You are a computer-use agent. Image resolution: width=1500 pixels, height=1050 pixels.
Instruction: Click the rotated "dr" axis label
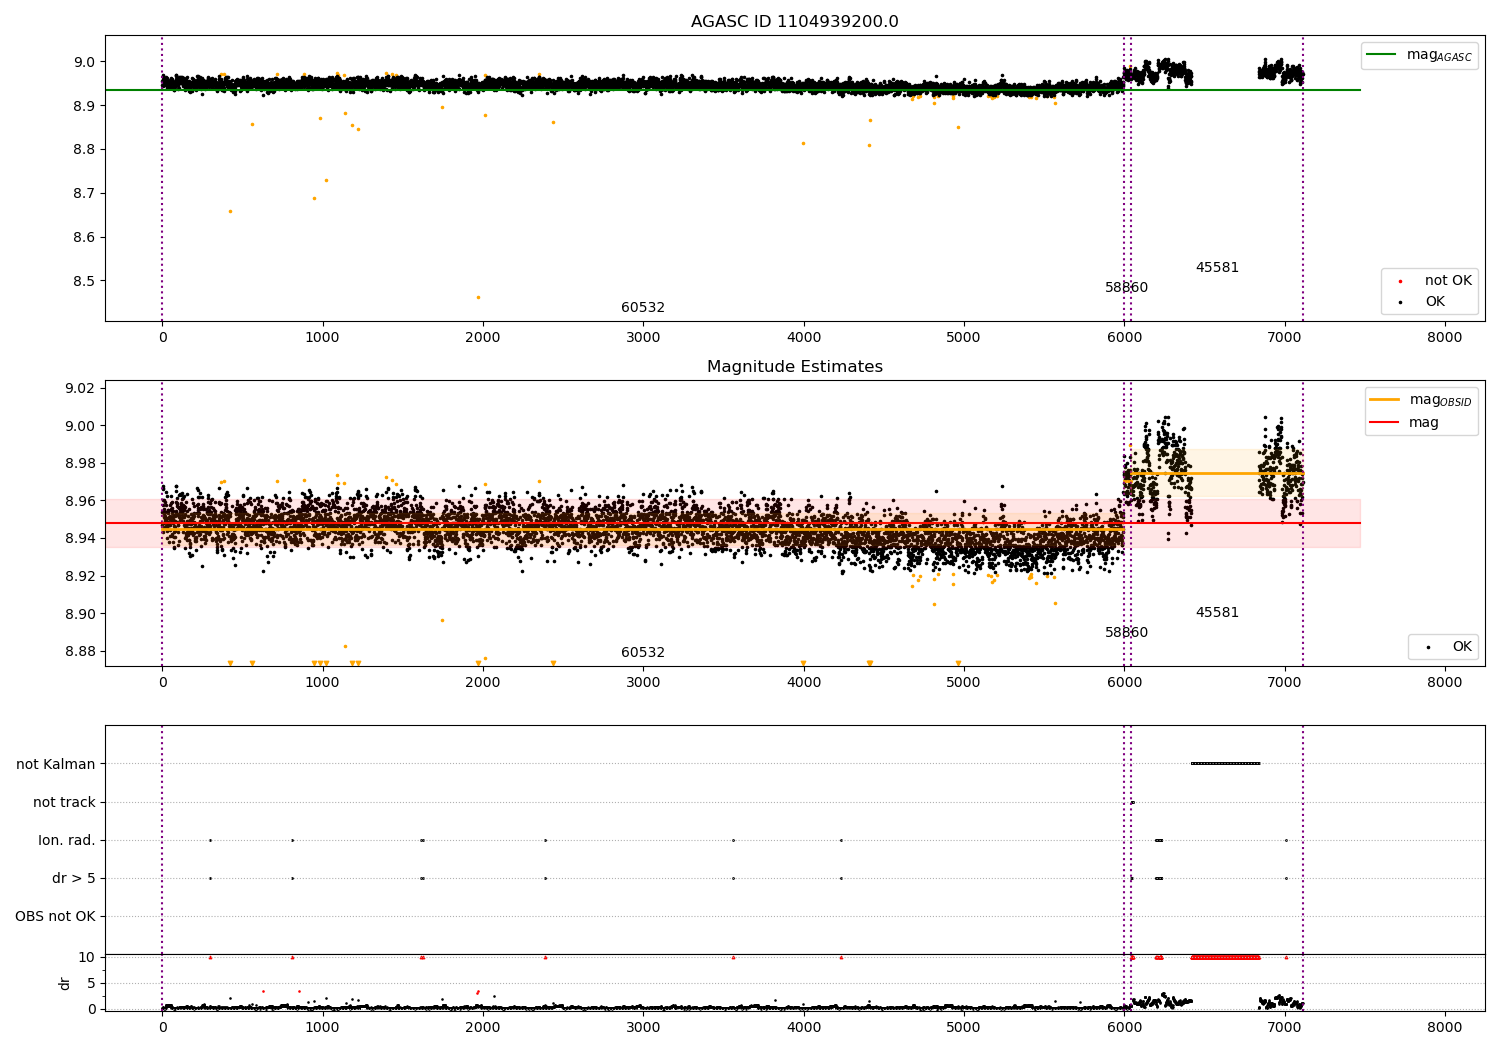point(64,983)
